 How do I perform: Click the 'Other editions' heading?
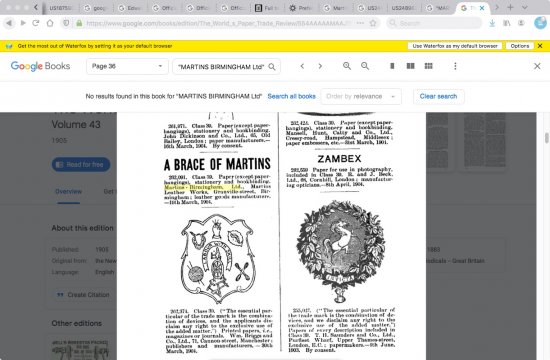(76, 324)
